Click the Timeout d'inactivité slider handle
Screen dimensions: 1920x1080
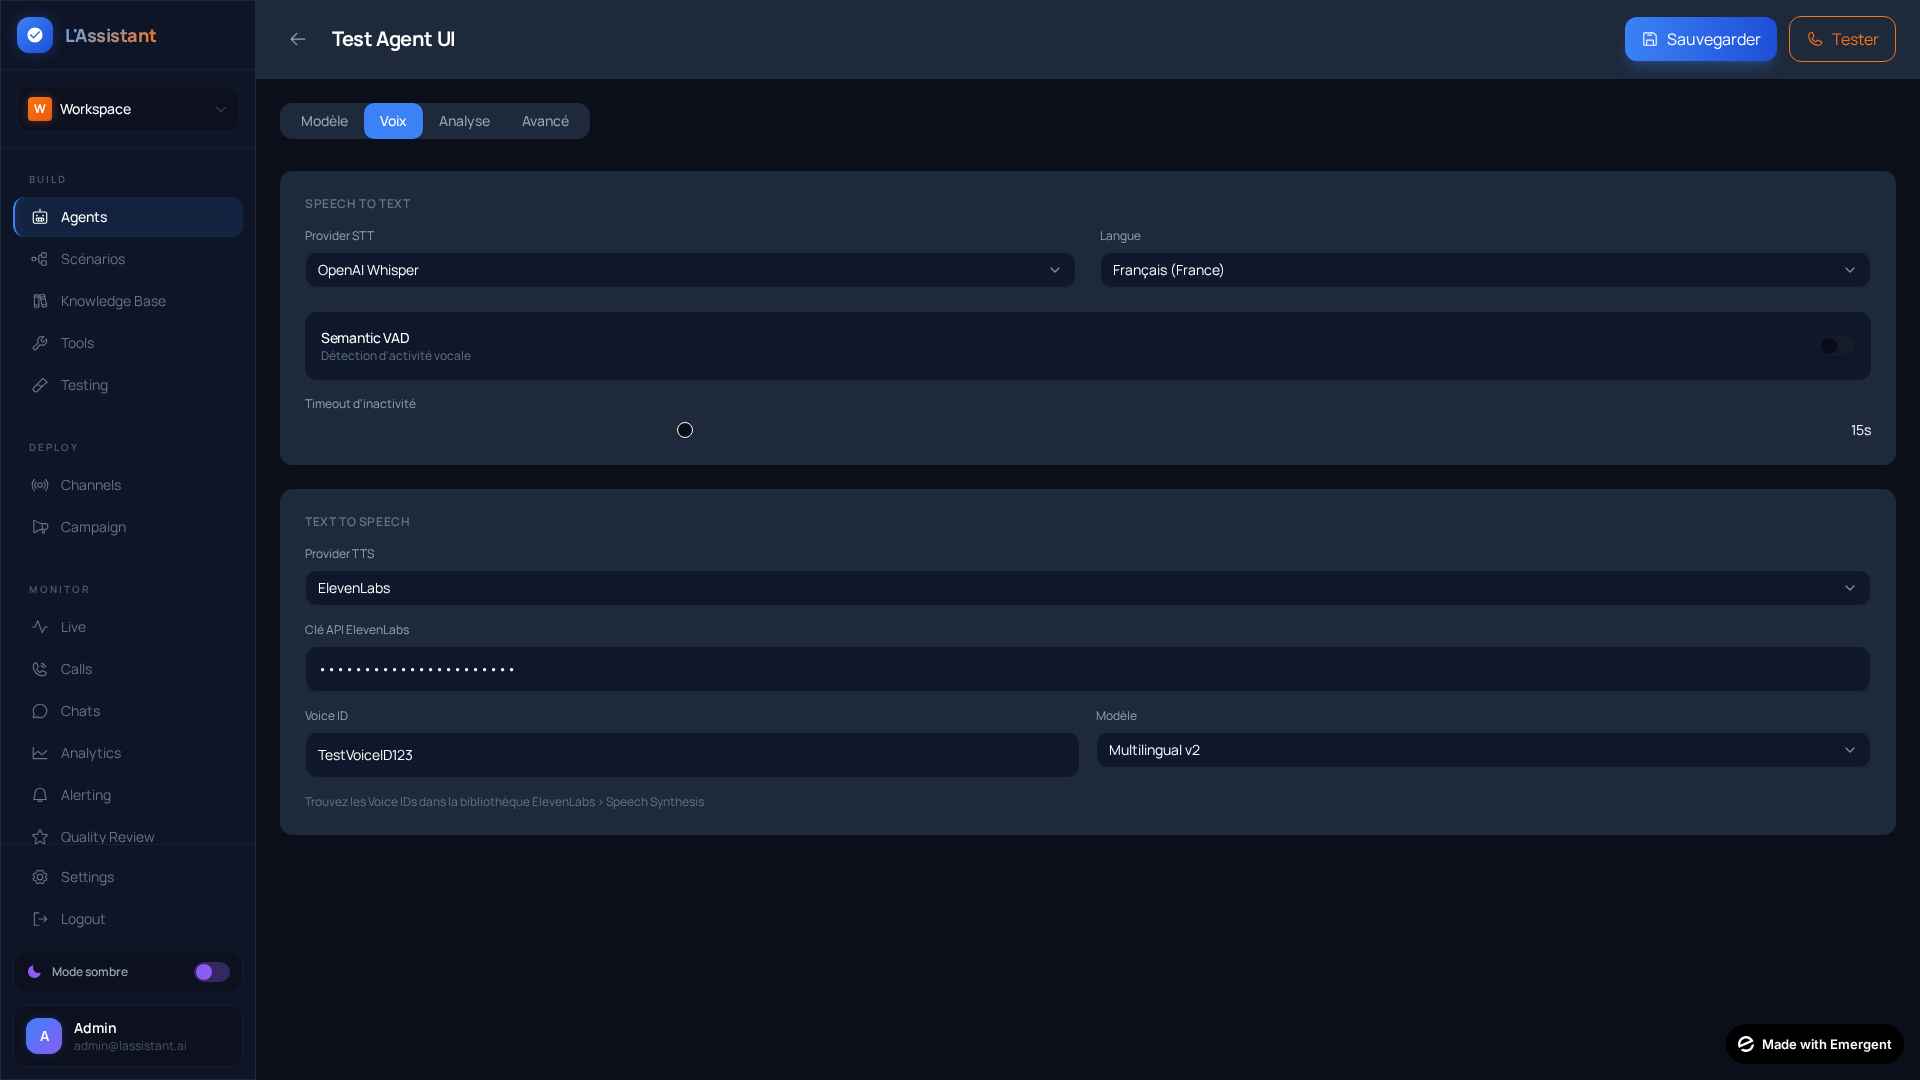[685, 430]
